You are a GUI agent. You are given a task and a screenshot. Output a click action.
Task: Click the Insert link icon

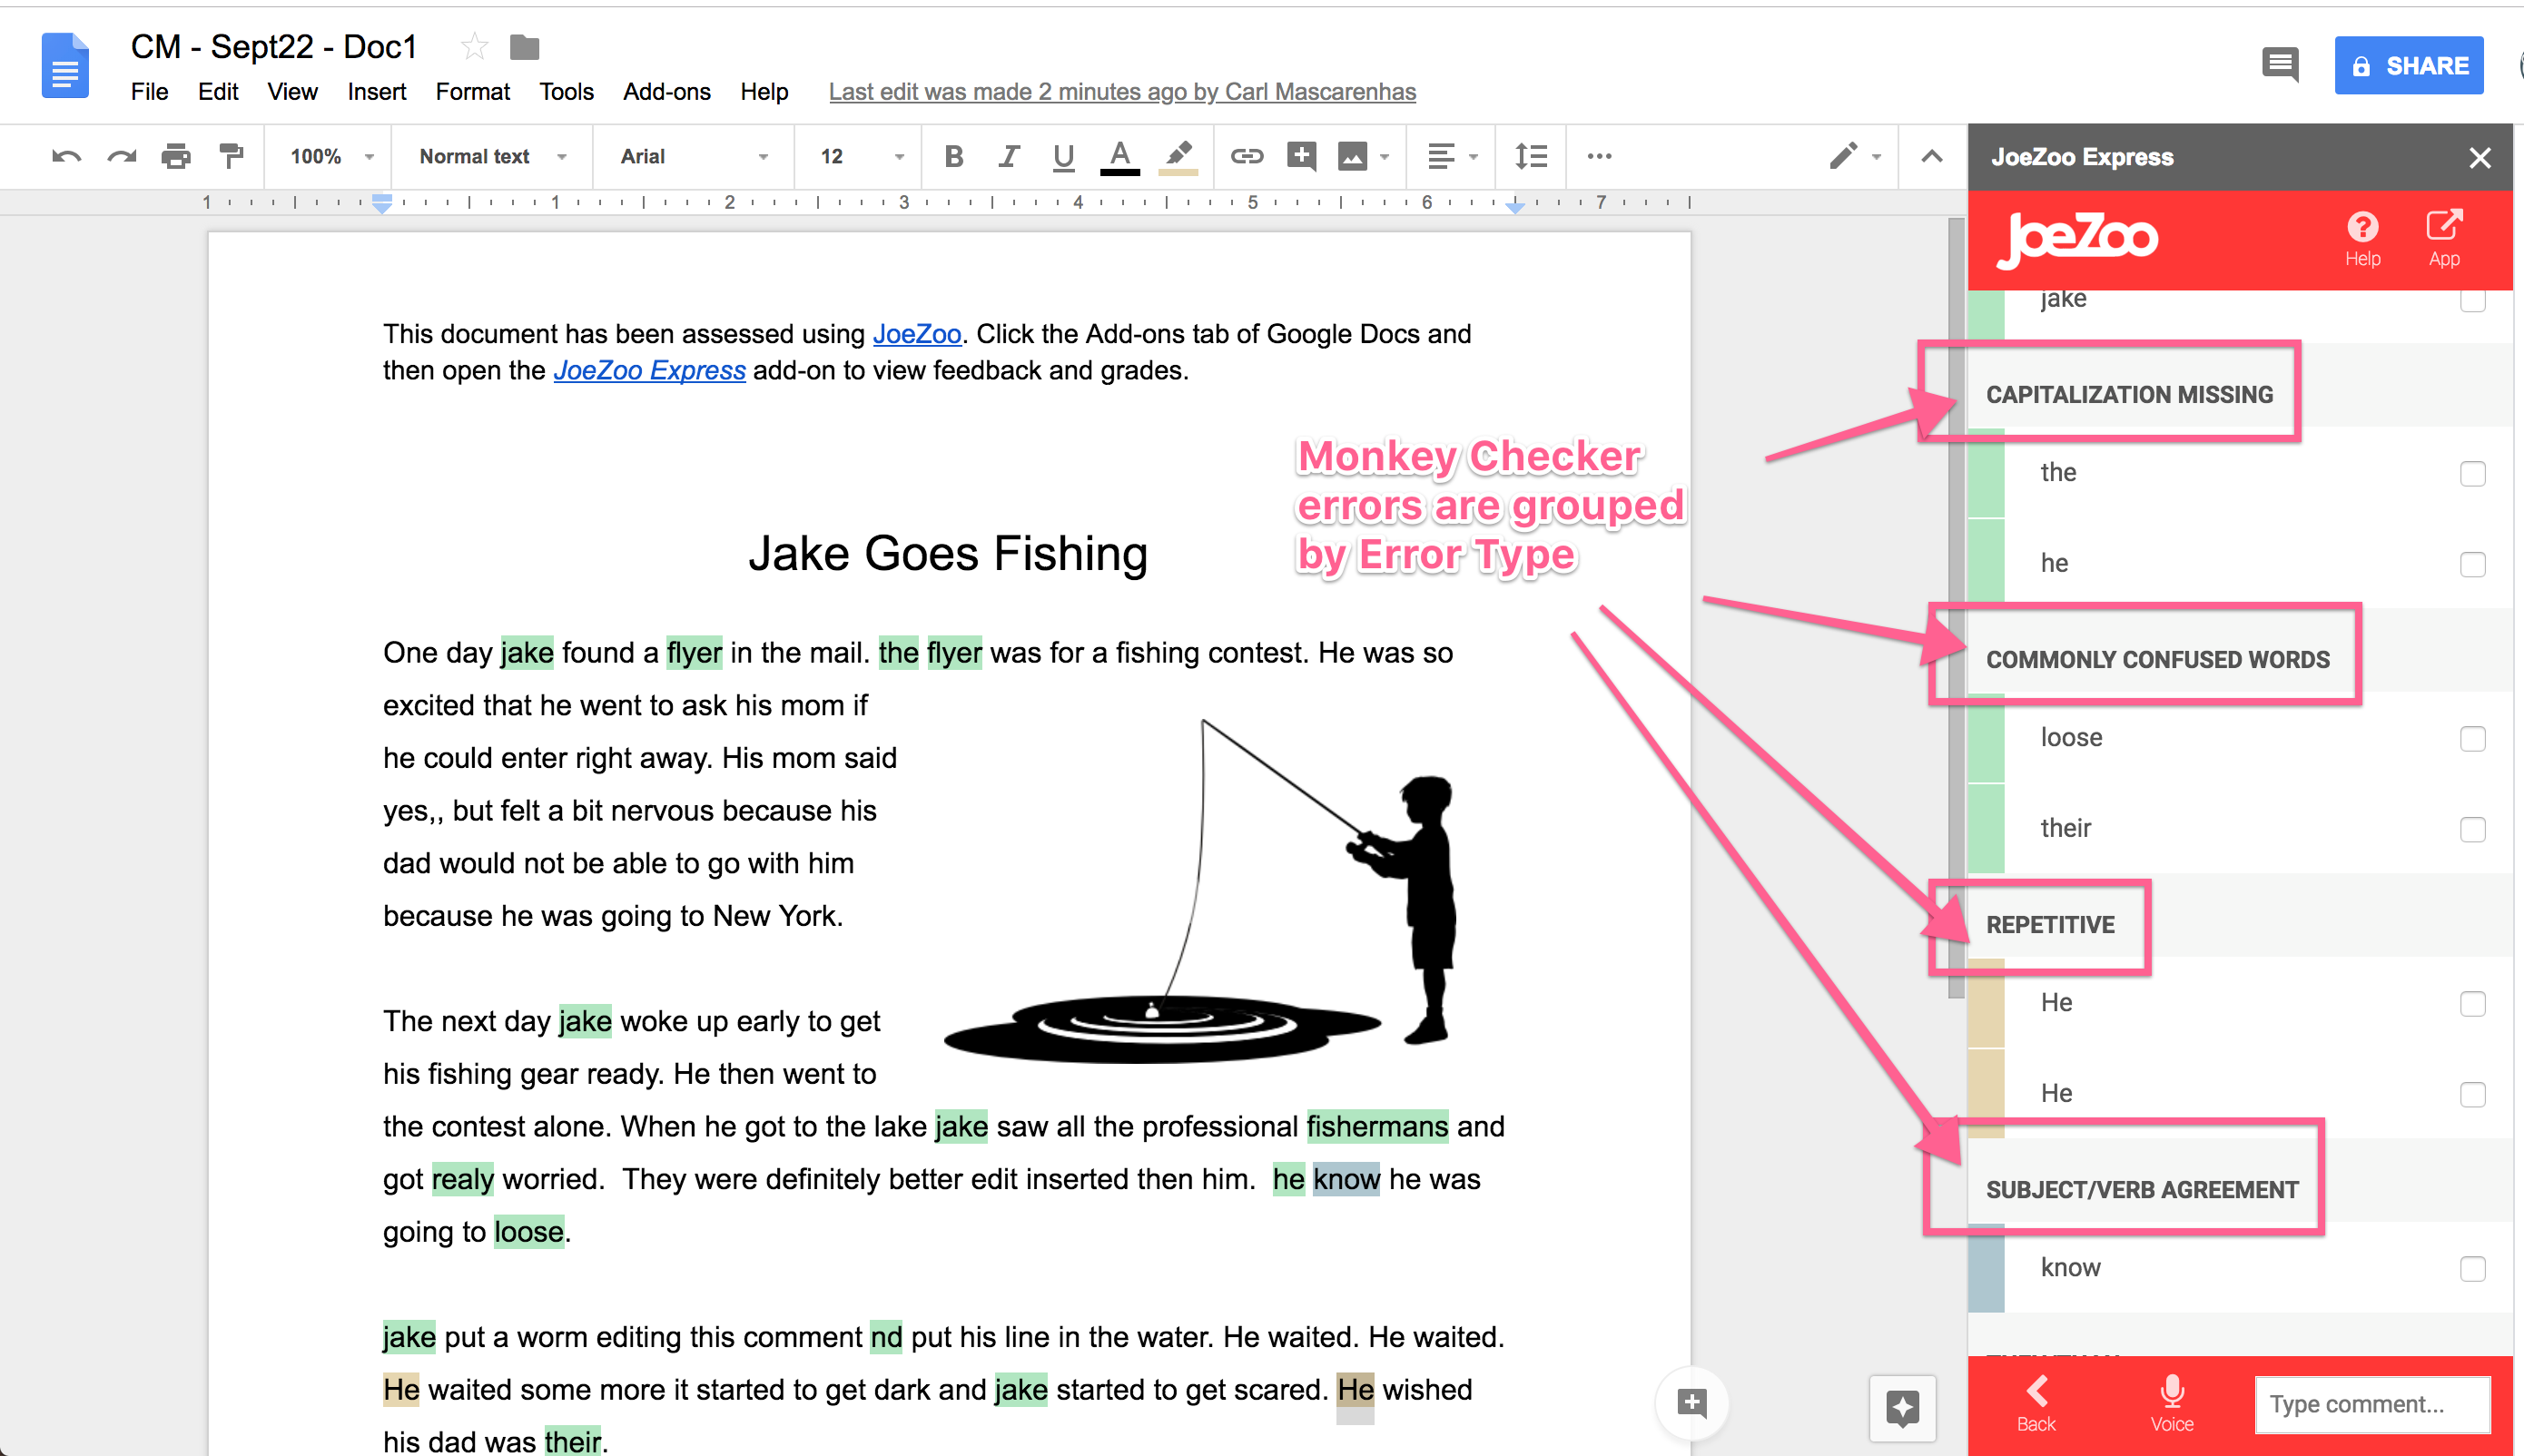(x=1246, y=156)
